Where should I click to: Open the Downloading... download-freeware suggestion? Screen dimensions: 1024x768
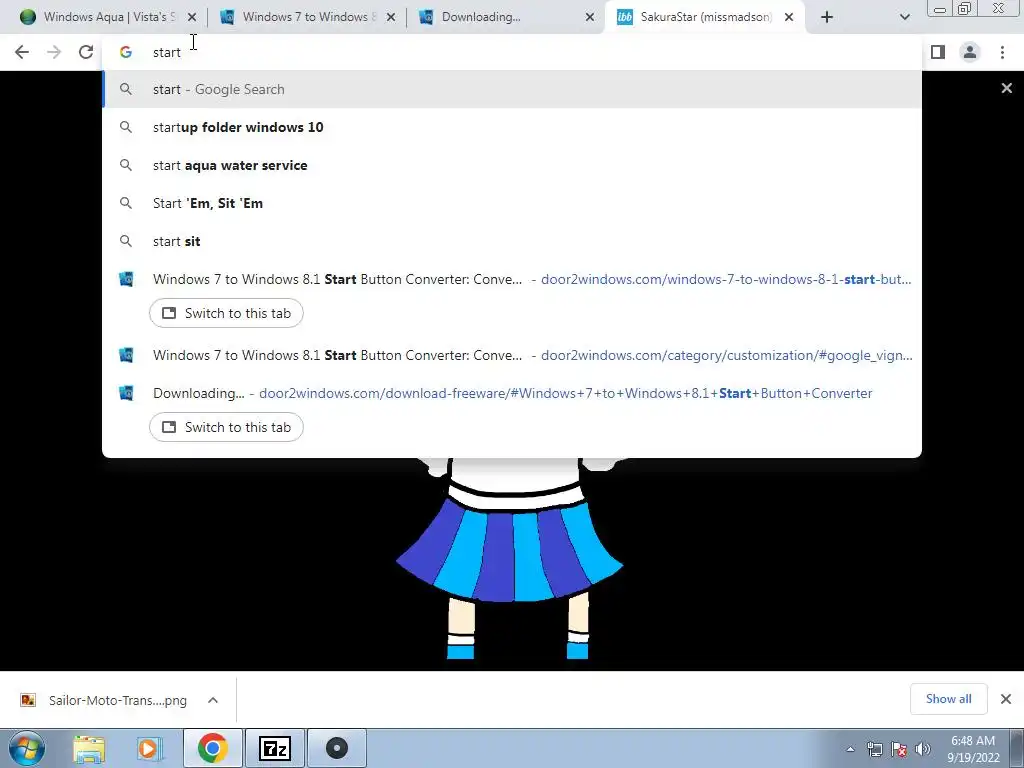click(x=512, y=393)
